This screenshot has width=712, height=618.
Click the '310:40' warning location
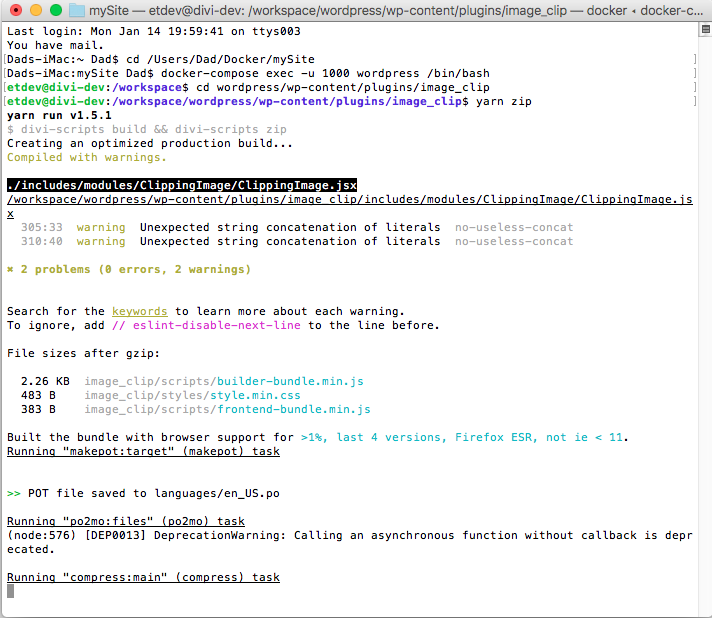point(42,242)
